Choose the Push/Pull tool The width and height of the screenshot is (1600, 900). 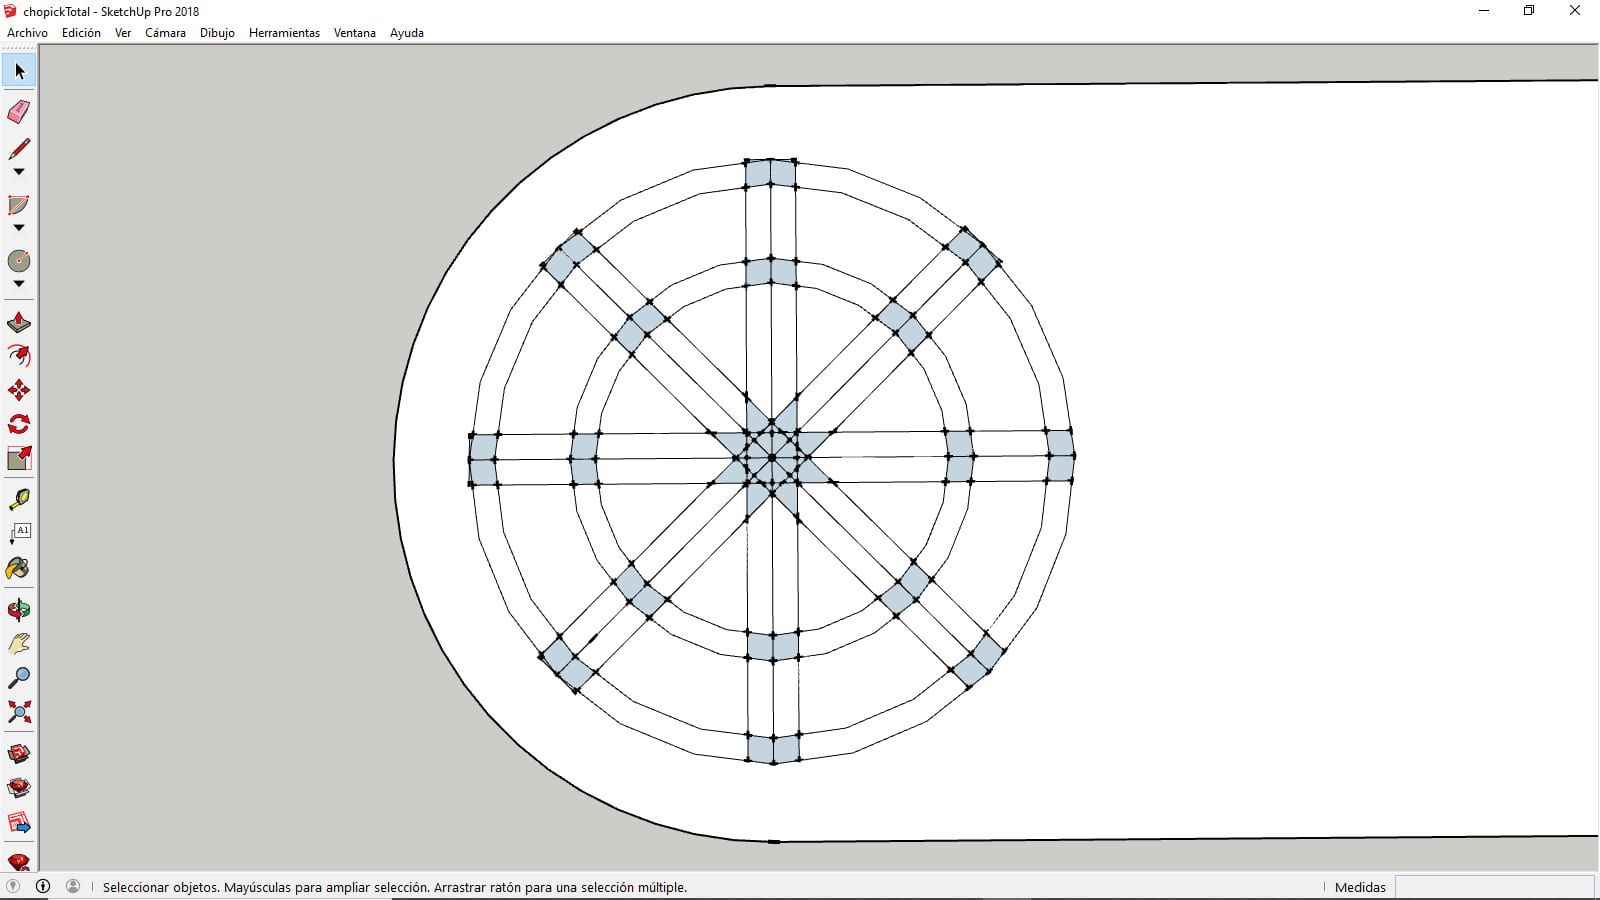[x=19, y=323]
